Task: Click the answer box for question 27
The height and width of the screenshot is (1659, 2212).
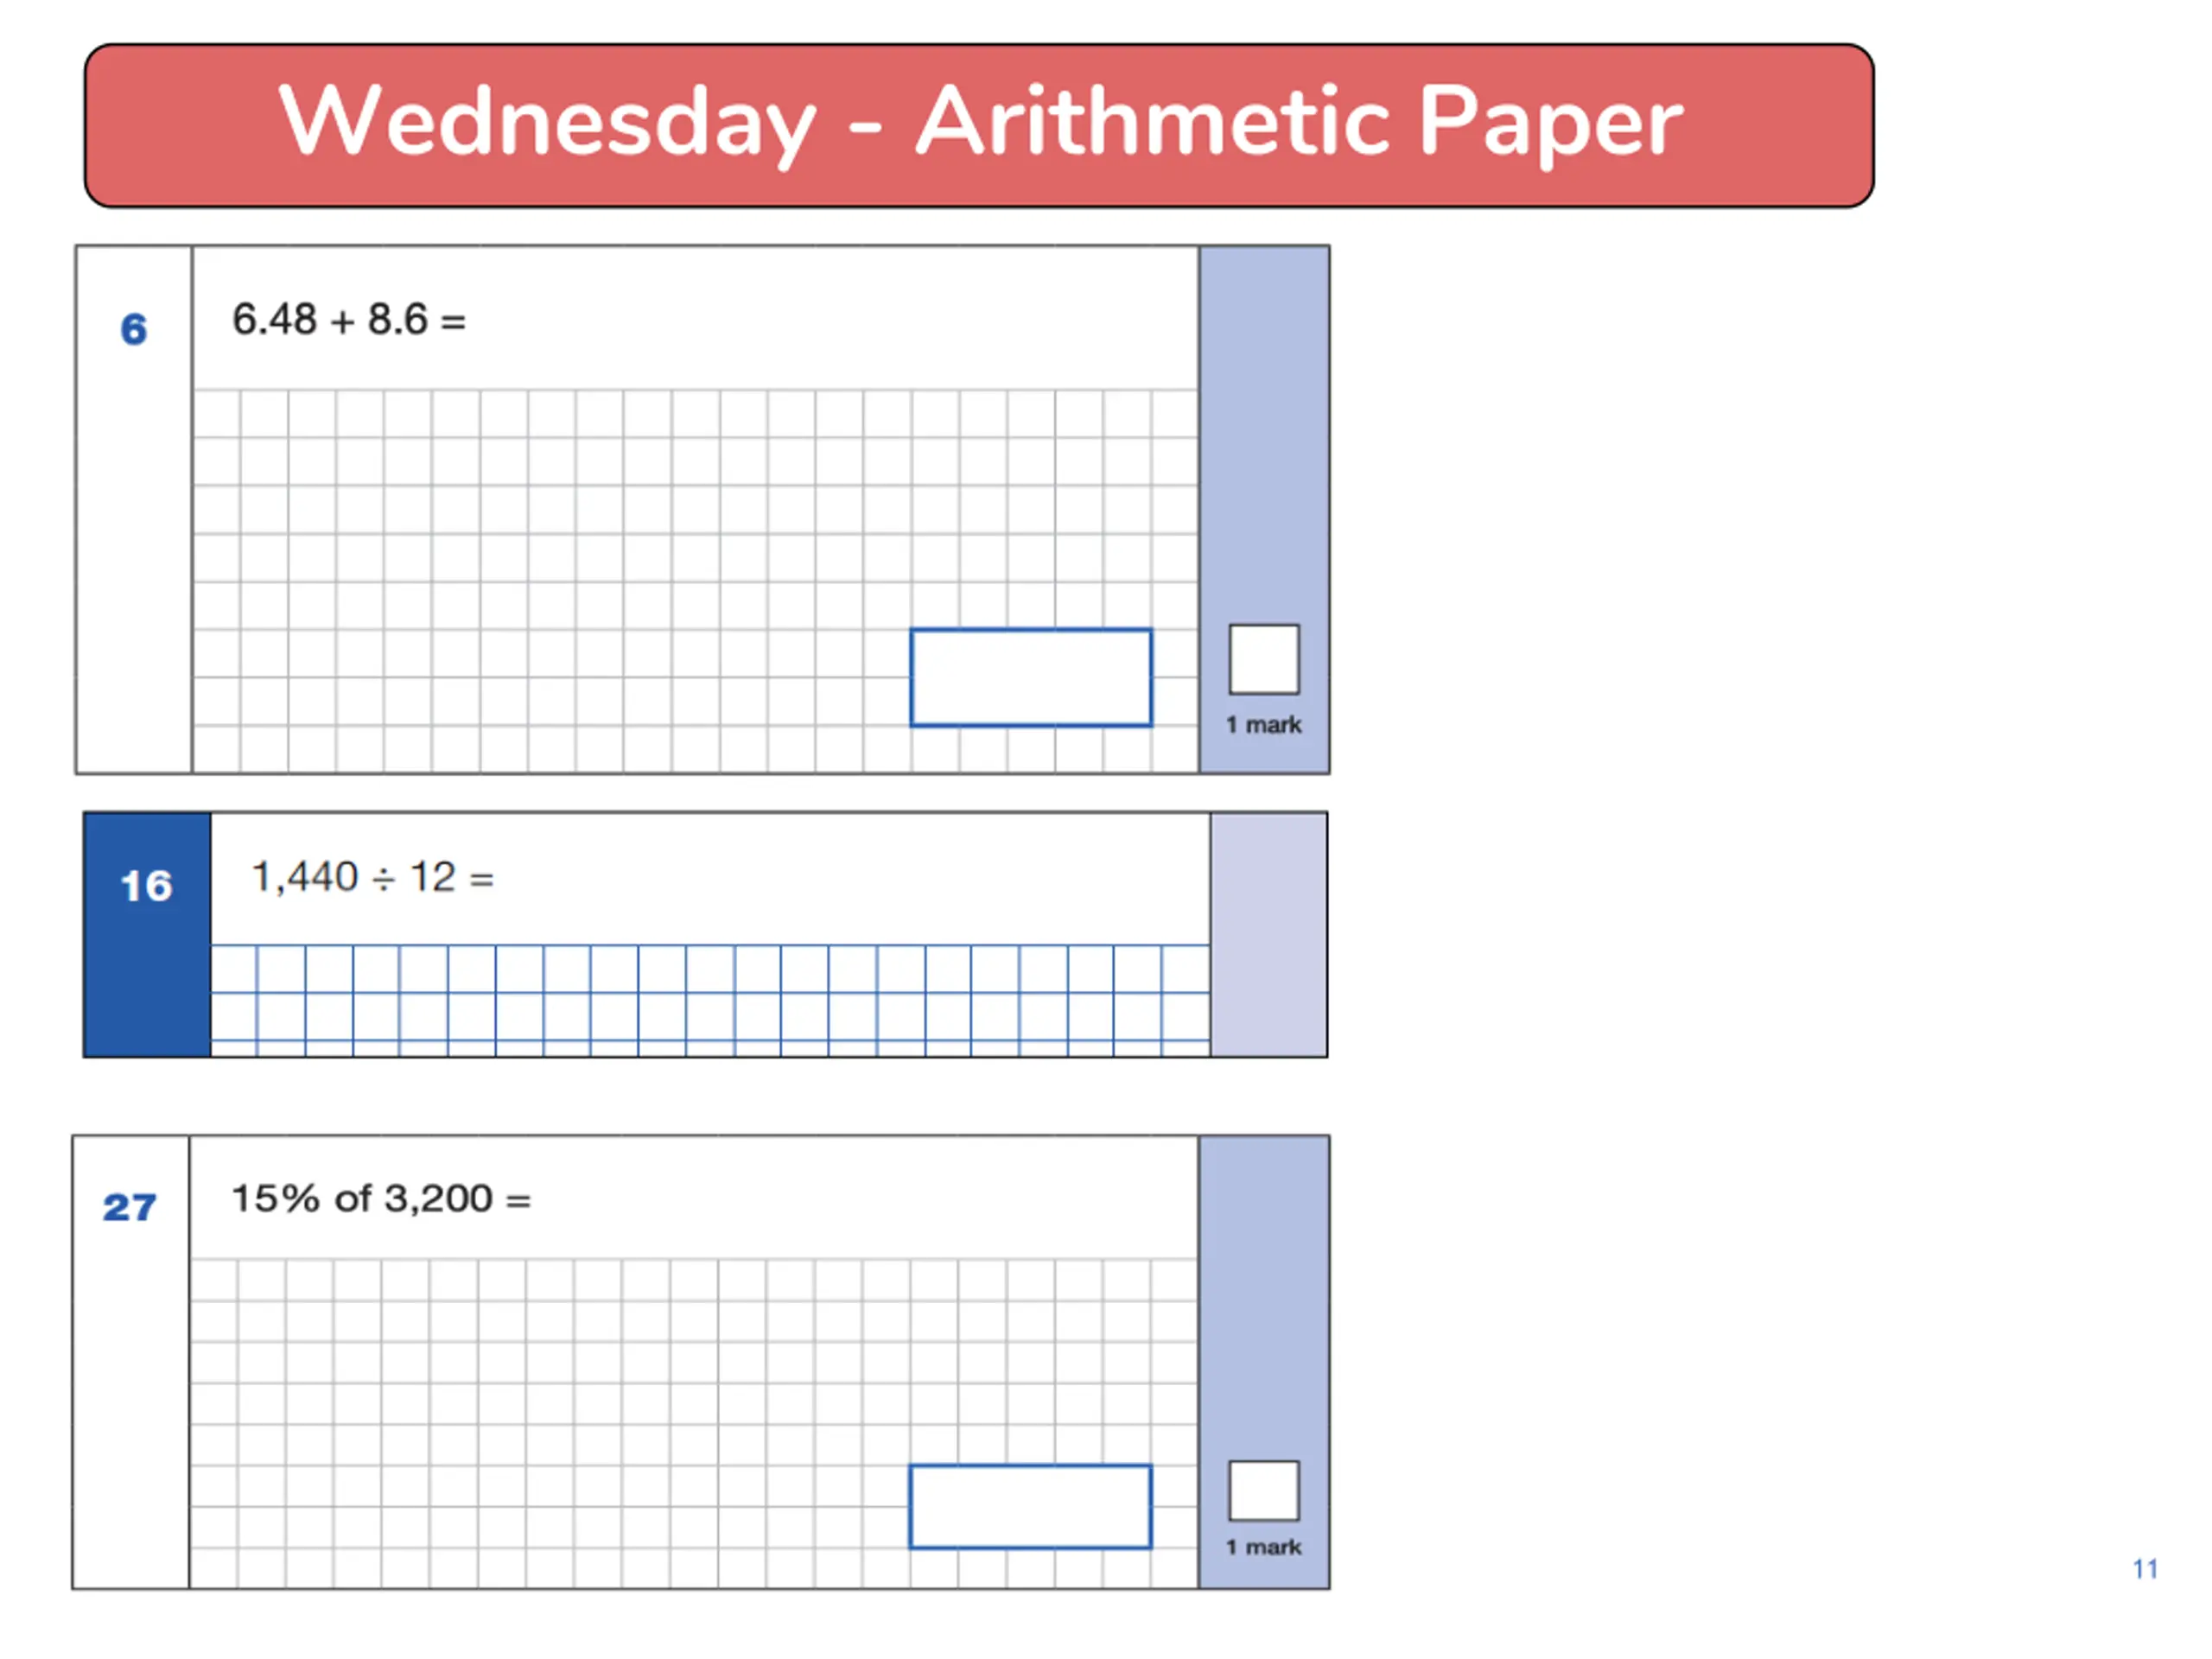Action: pos(1030,1506)
